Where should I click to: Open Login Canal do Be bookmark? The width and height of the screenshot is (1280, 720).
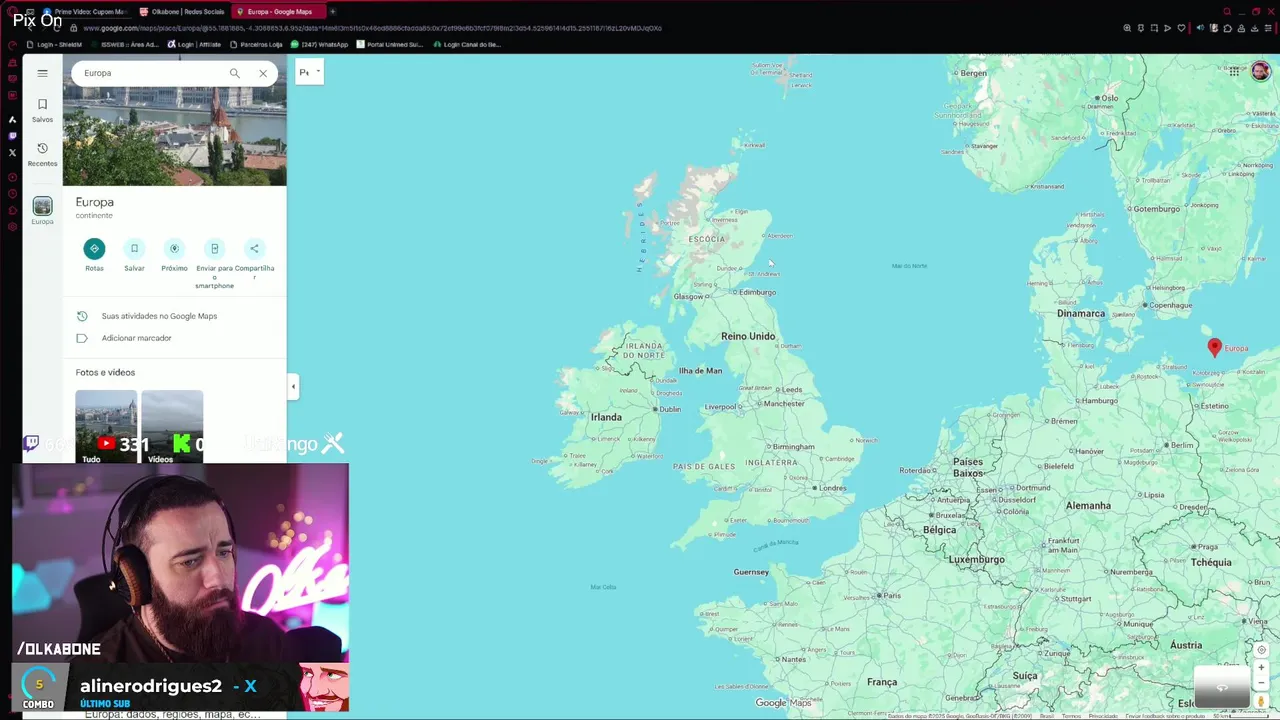[x=467, y=44]
